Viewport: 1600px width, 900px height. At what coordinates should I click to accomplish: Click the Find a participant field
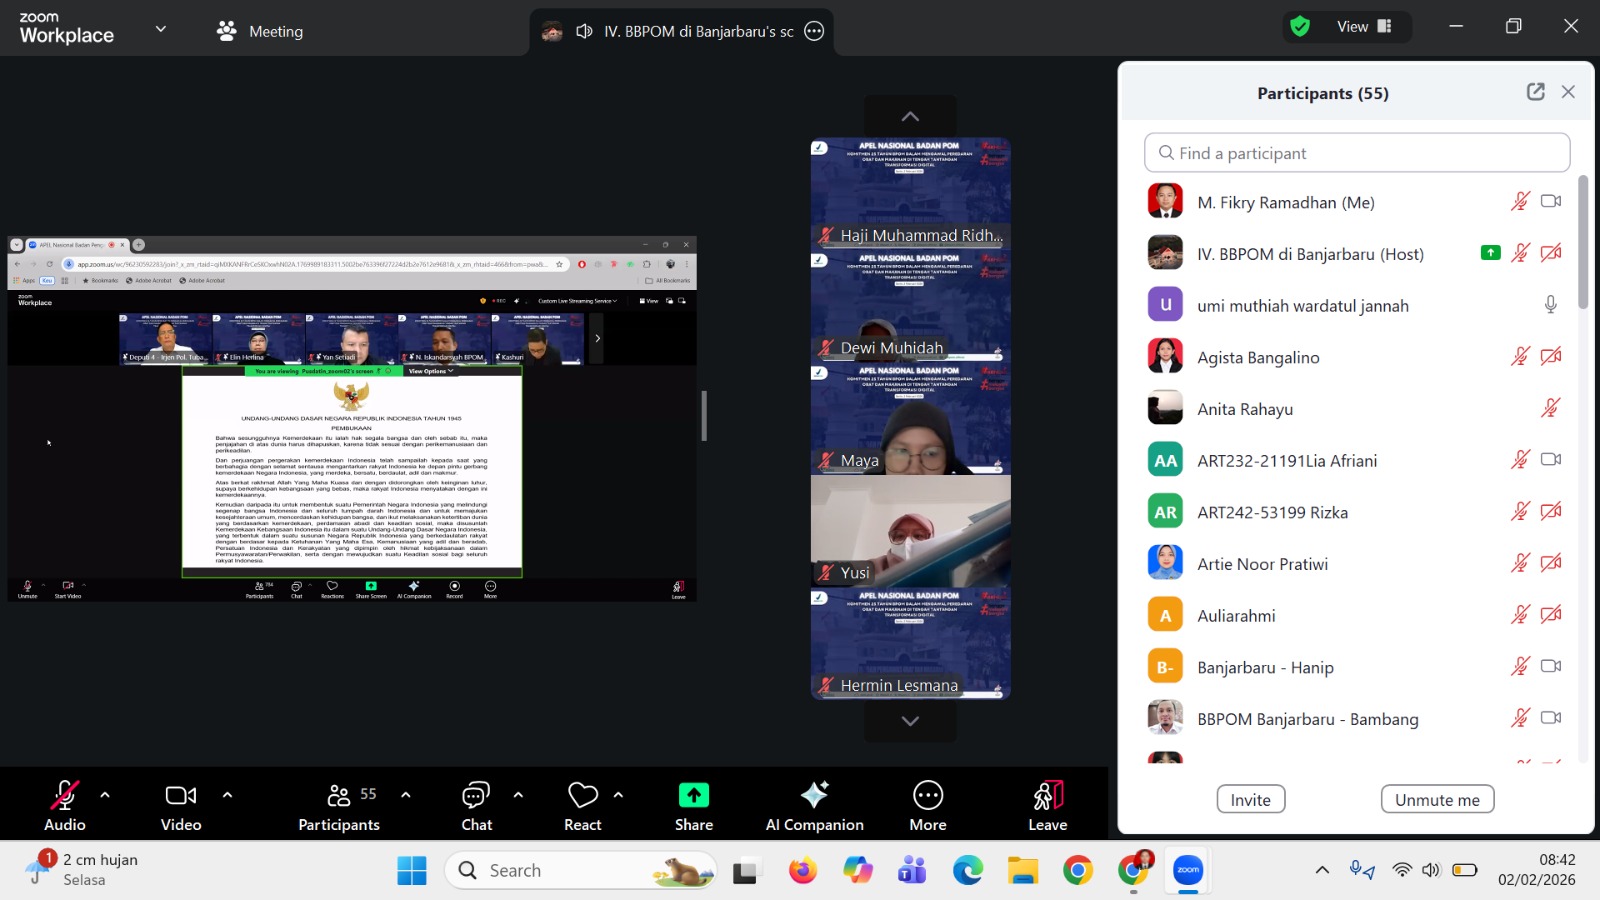1357,153
